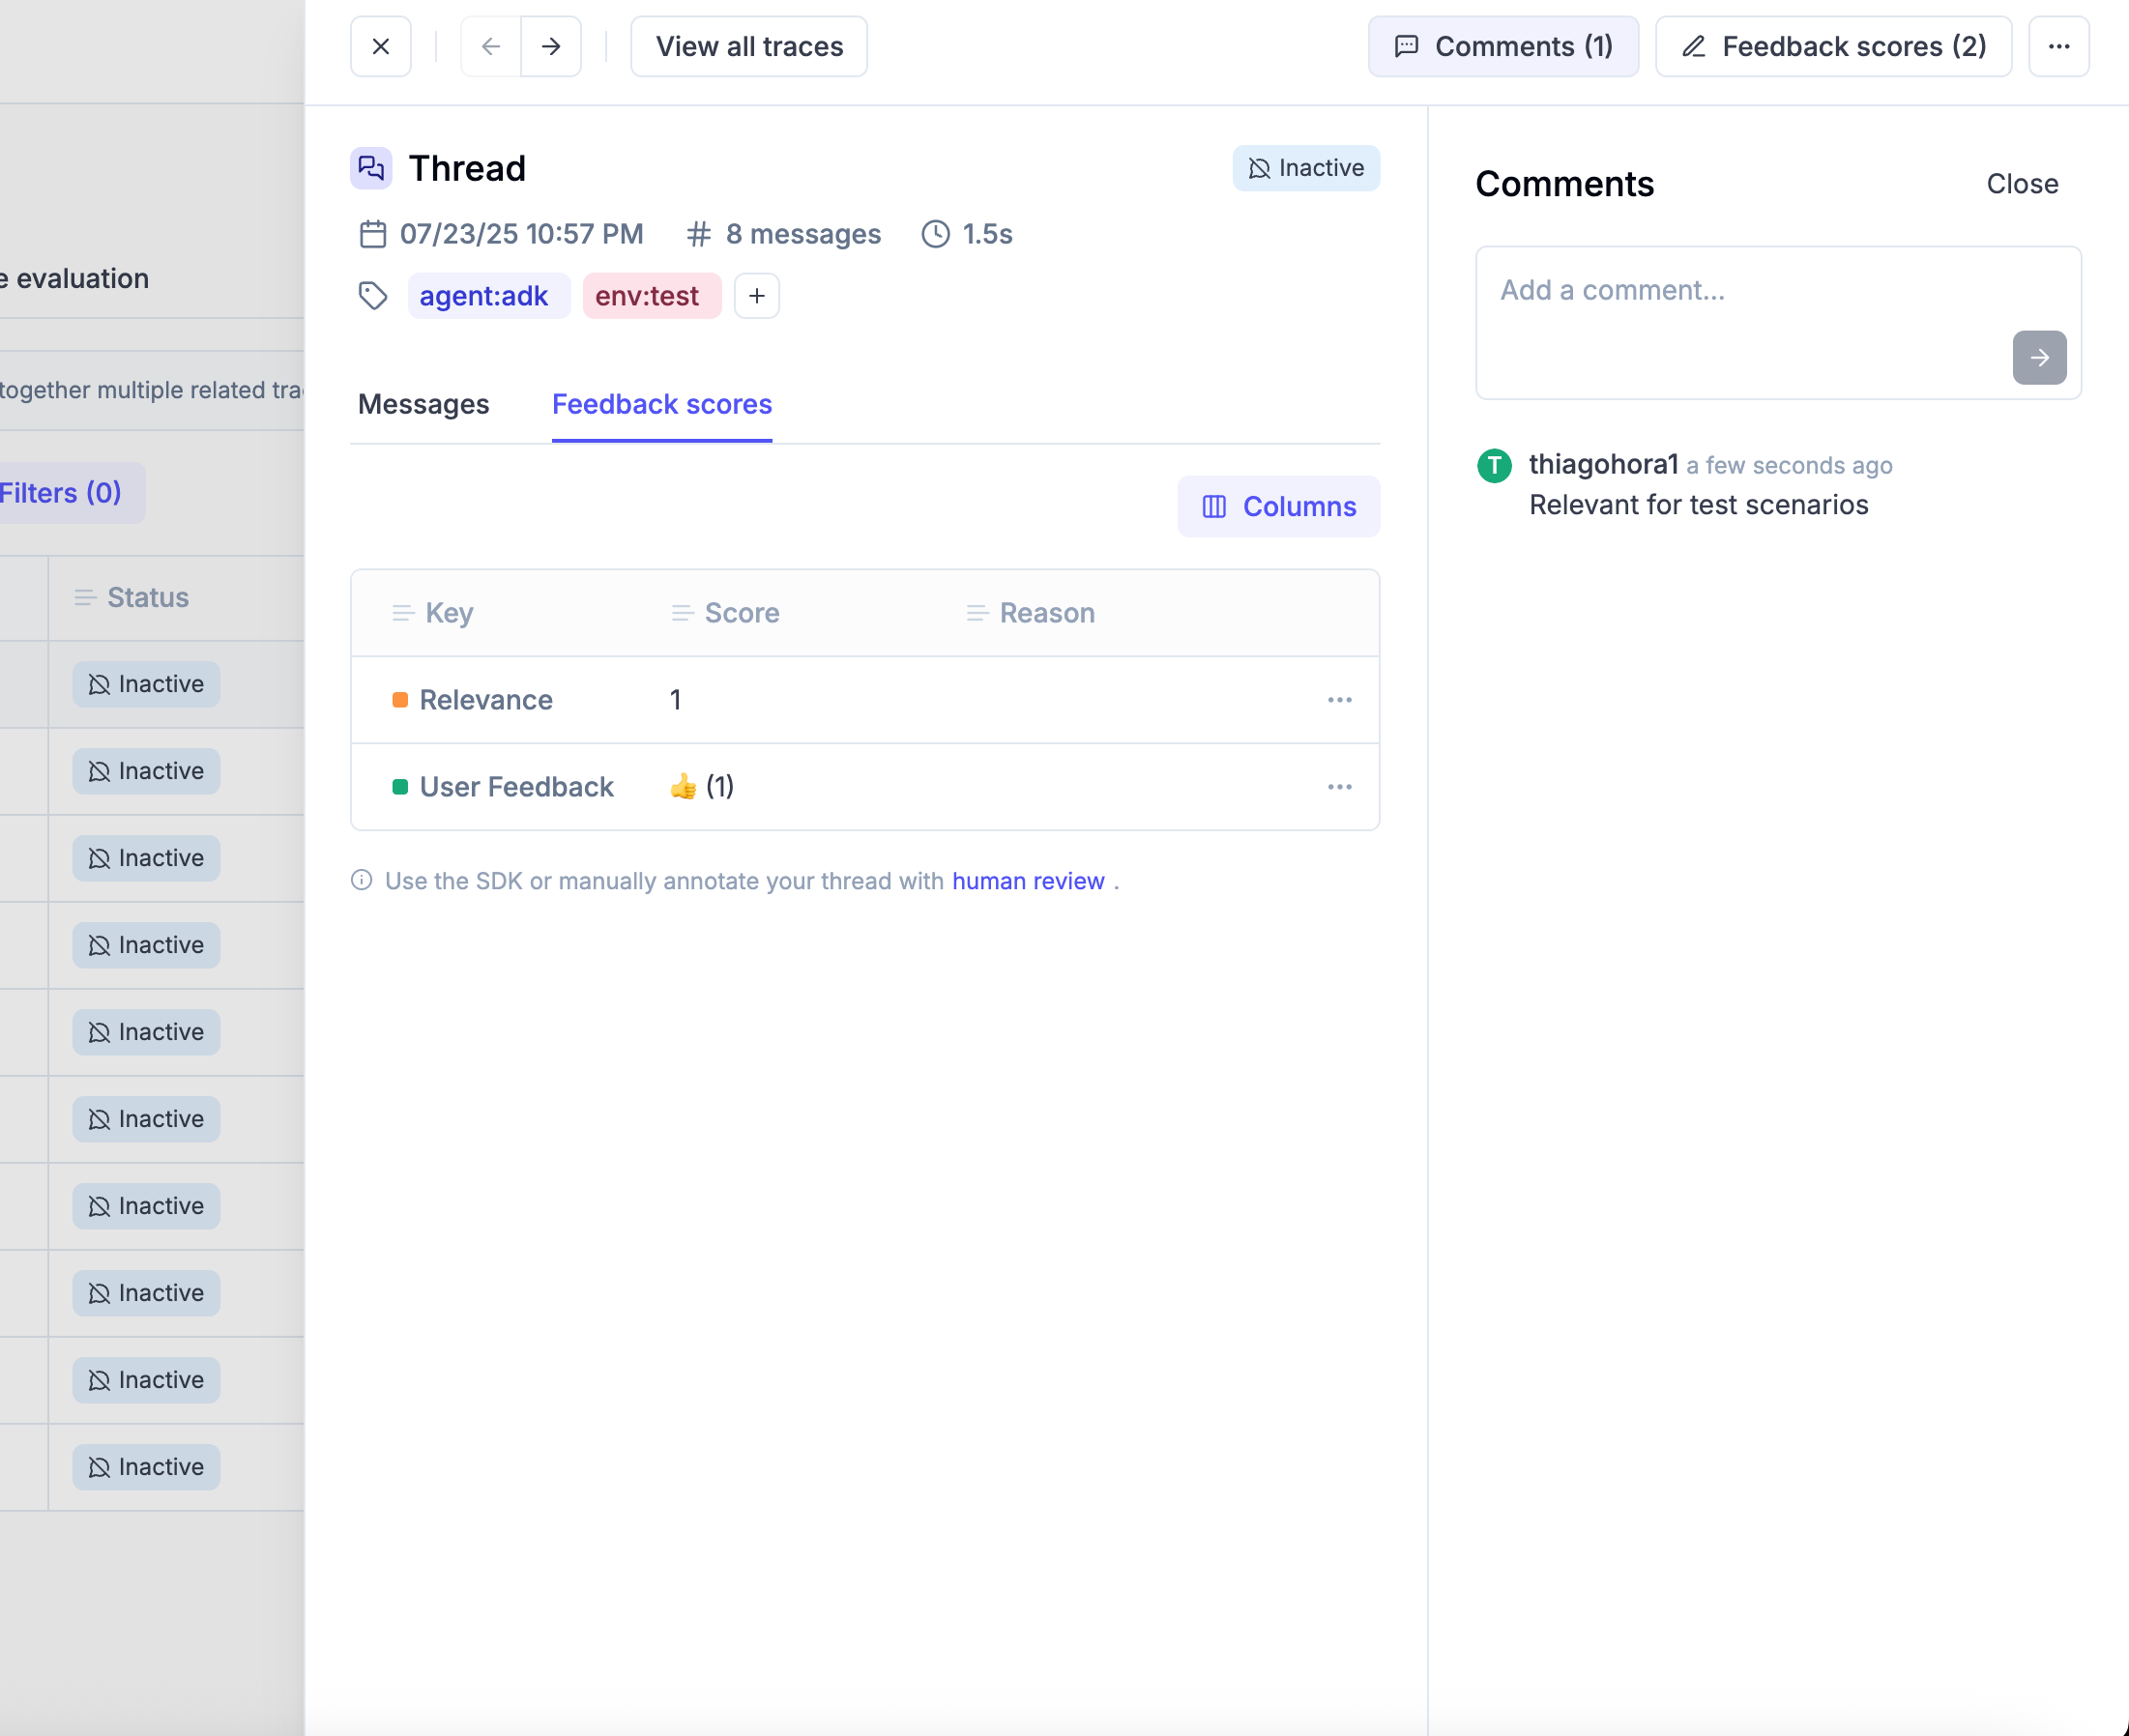Follow the human review link

[x=1028, y=881]
